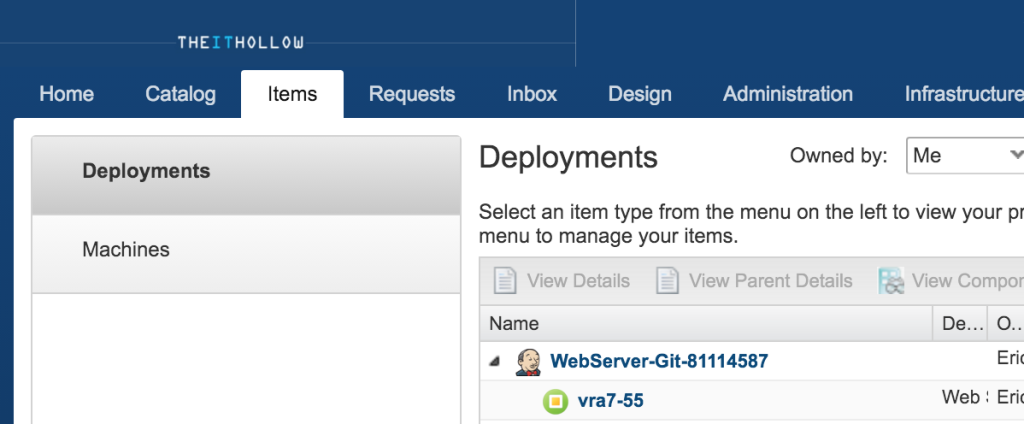Open the Inbox tab
This screenshot has width=1024, height=424.
(532, 94)
